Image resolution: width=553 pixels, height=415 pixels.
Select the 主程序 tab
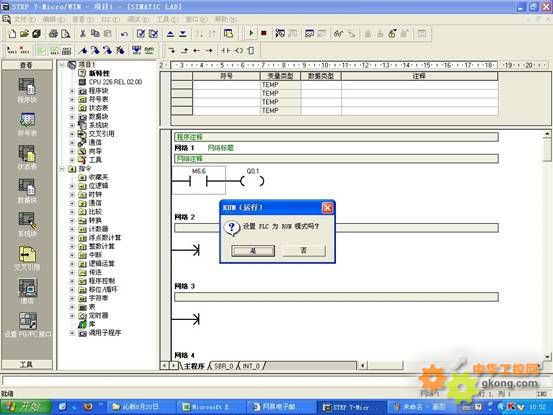pos(194,366)
